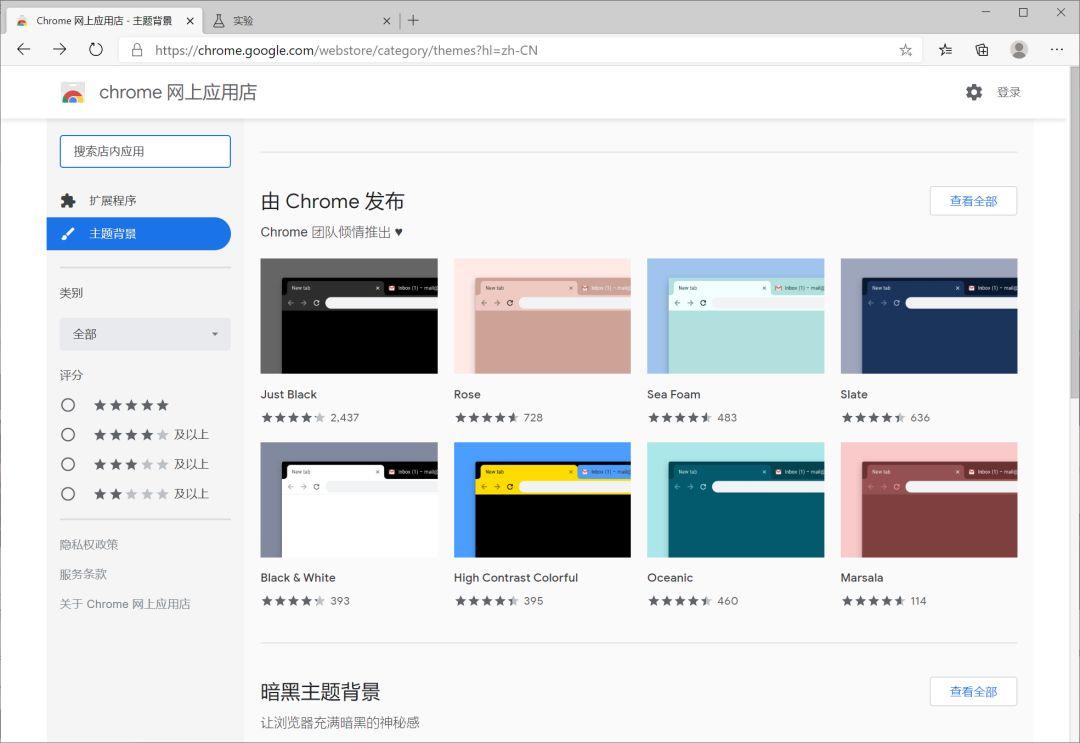This screenshot has width=1080, height=743.
Task: Click 查看全部 for 暗黑主题背景
Action: point(973,691)
